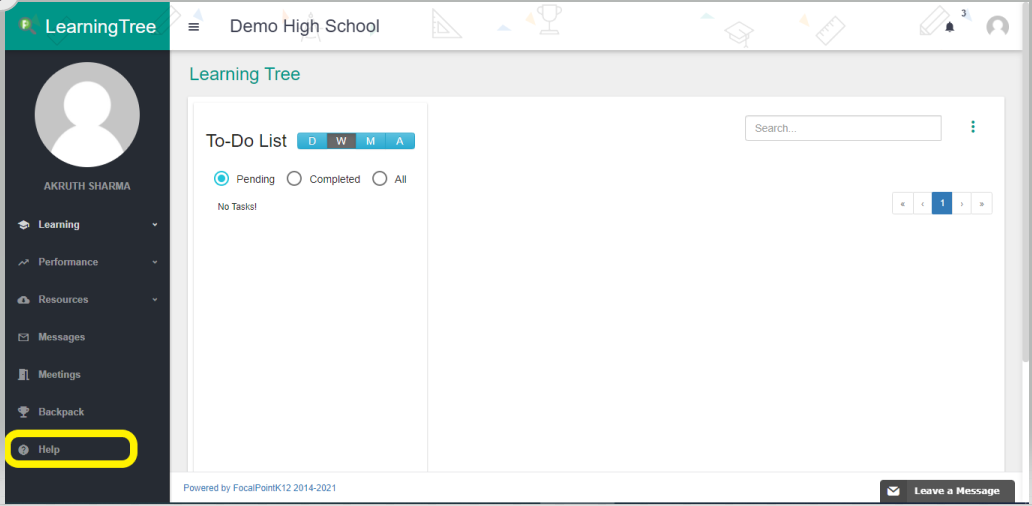
Task: Click the Messages envelope icon
Action: point(24,337)
